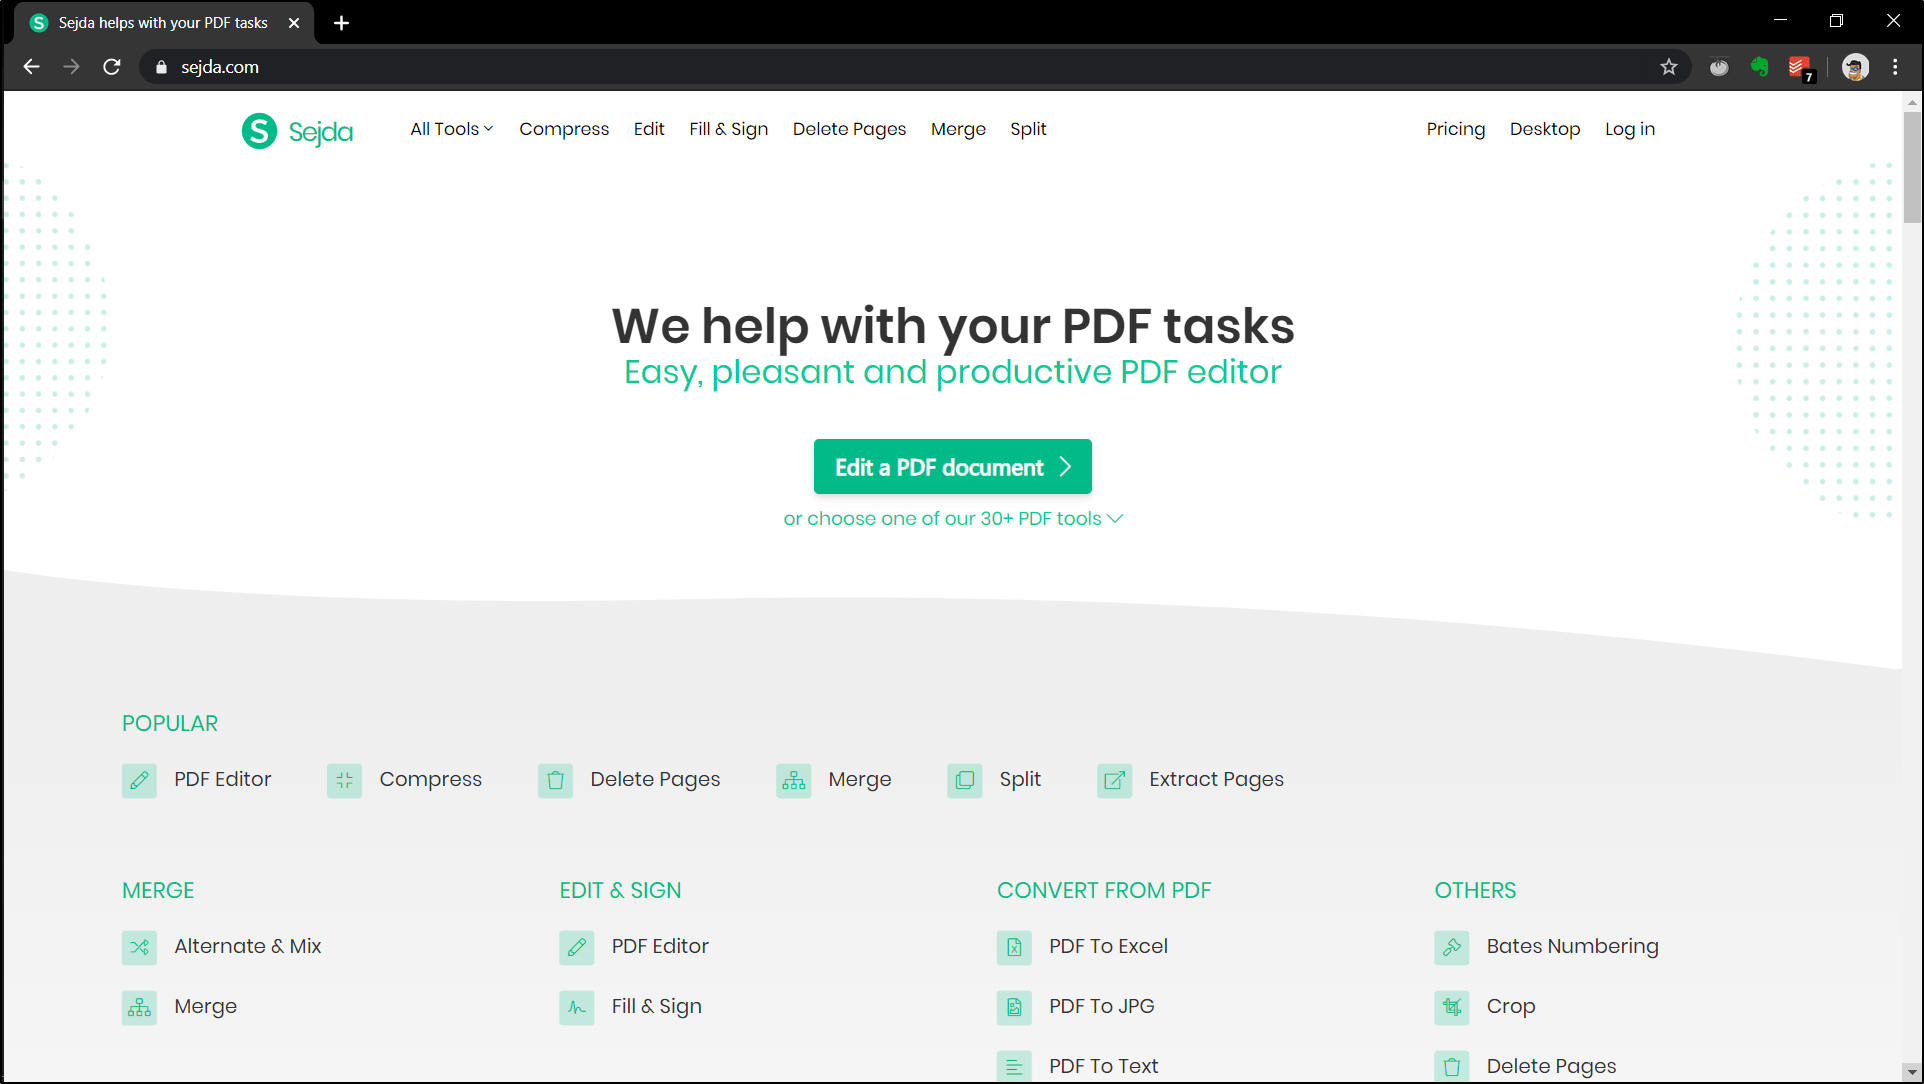
Task: Open the Delete Pages item in top navigation
Action: click(849, 129)
